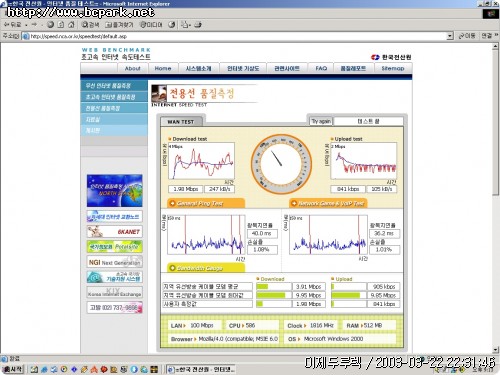Launch the blue diamond quick launch icon
Viewport: 500px width, 375px height.
(x=74, y=369)
